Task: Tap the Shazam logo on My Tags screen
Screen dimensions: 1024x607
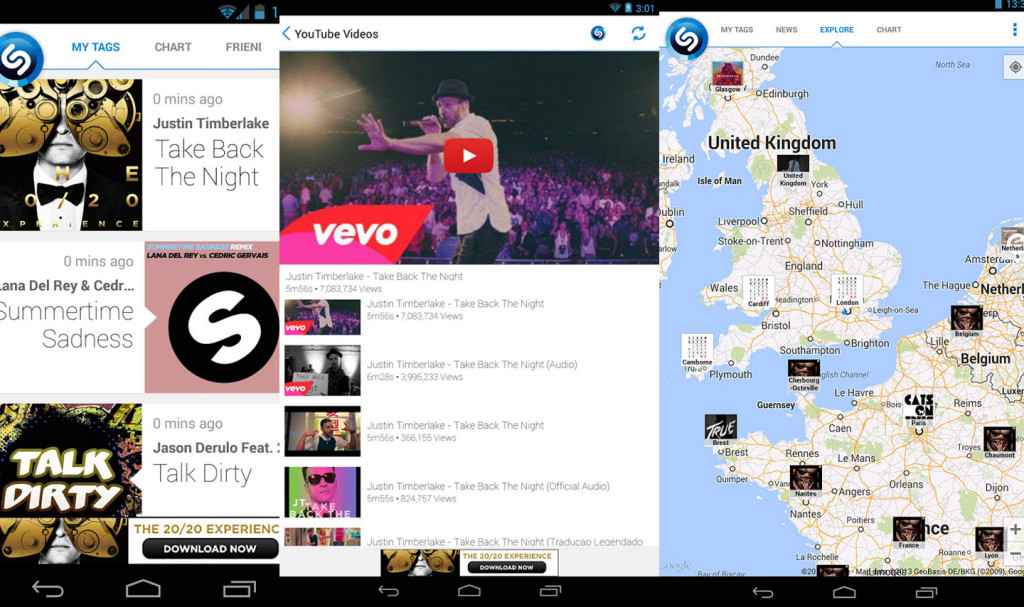Action: tap(20, 58)
